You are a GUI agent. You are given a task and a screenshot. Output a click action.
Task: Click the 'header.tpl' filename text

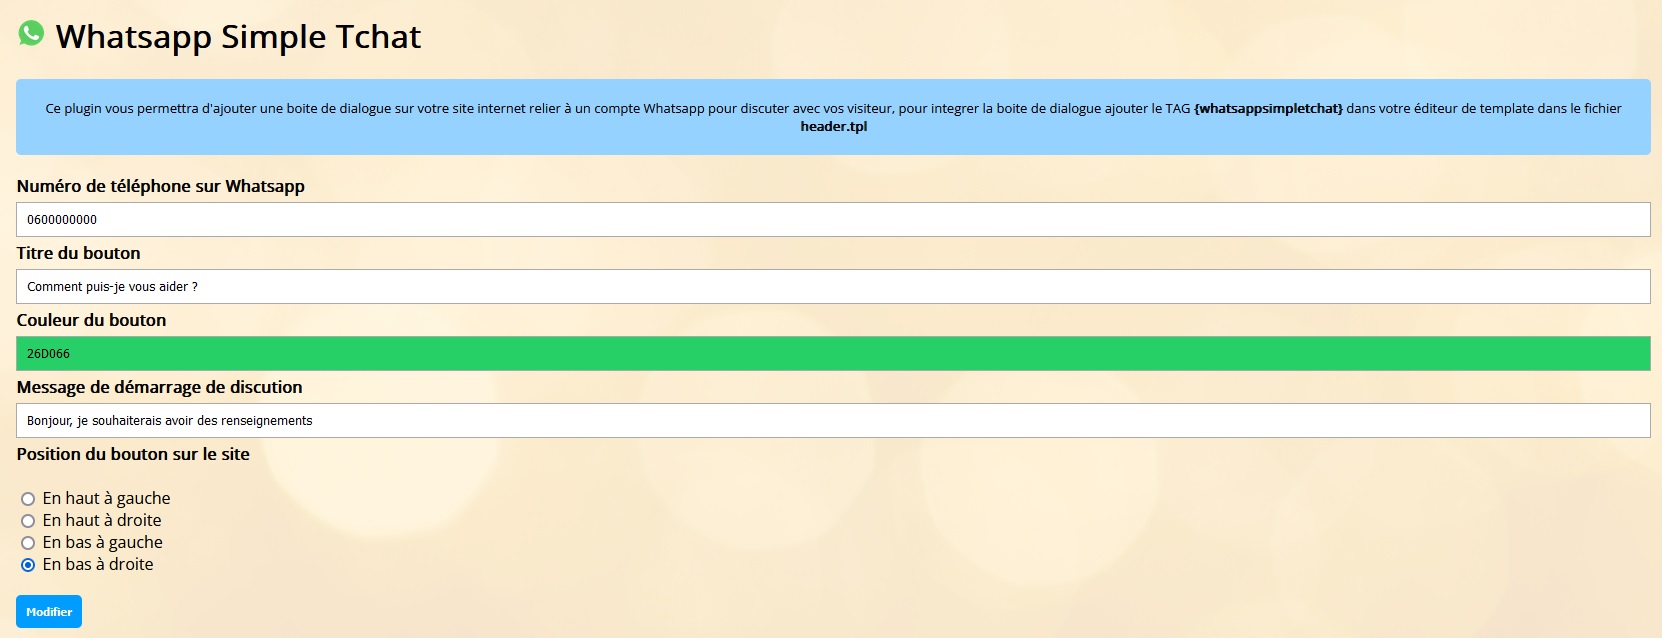tap(834, 126)
